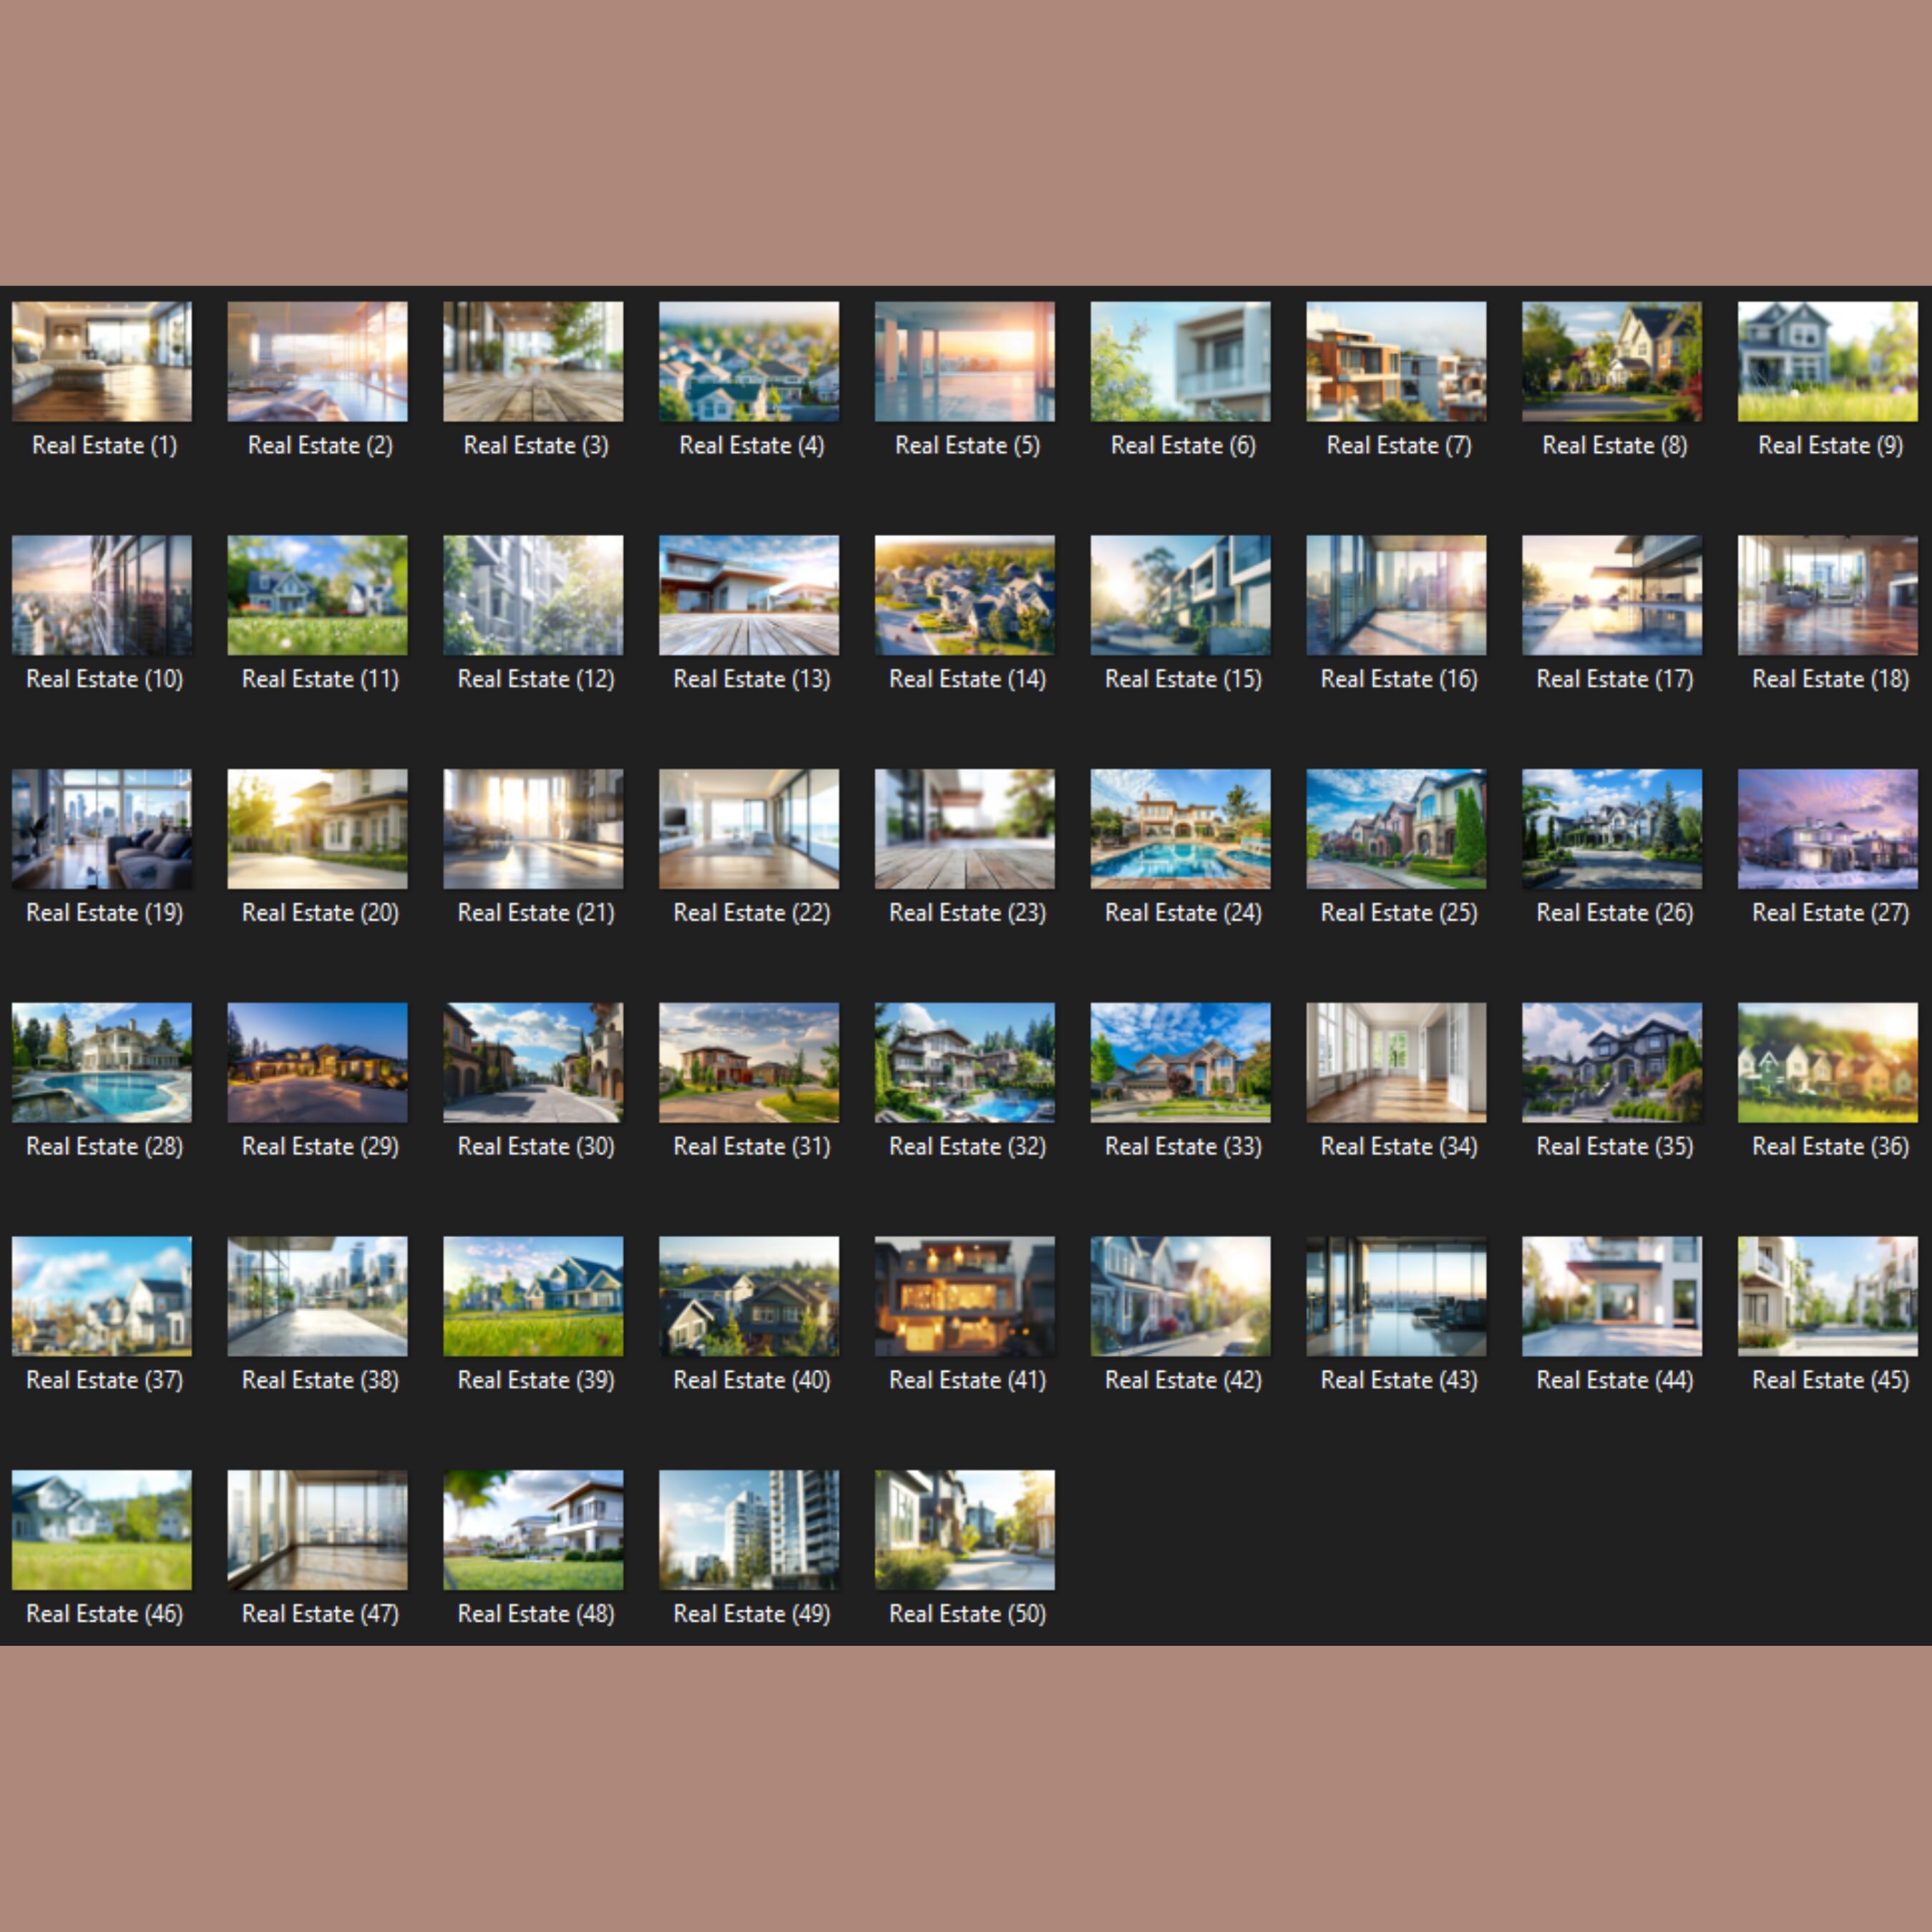Click the Real Estate (3) thumbnail
The image size is (1932, 1932).
[x=533, y=361]
